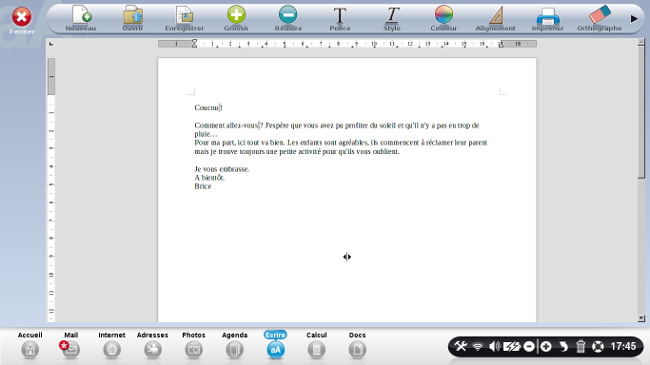Run the Orthographe spell check

click(x=599, y=19)
